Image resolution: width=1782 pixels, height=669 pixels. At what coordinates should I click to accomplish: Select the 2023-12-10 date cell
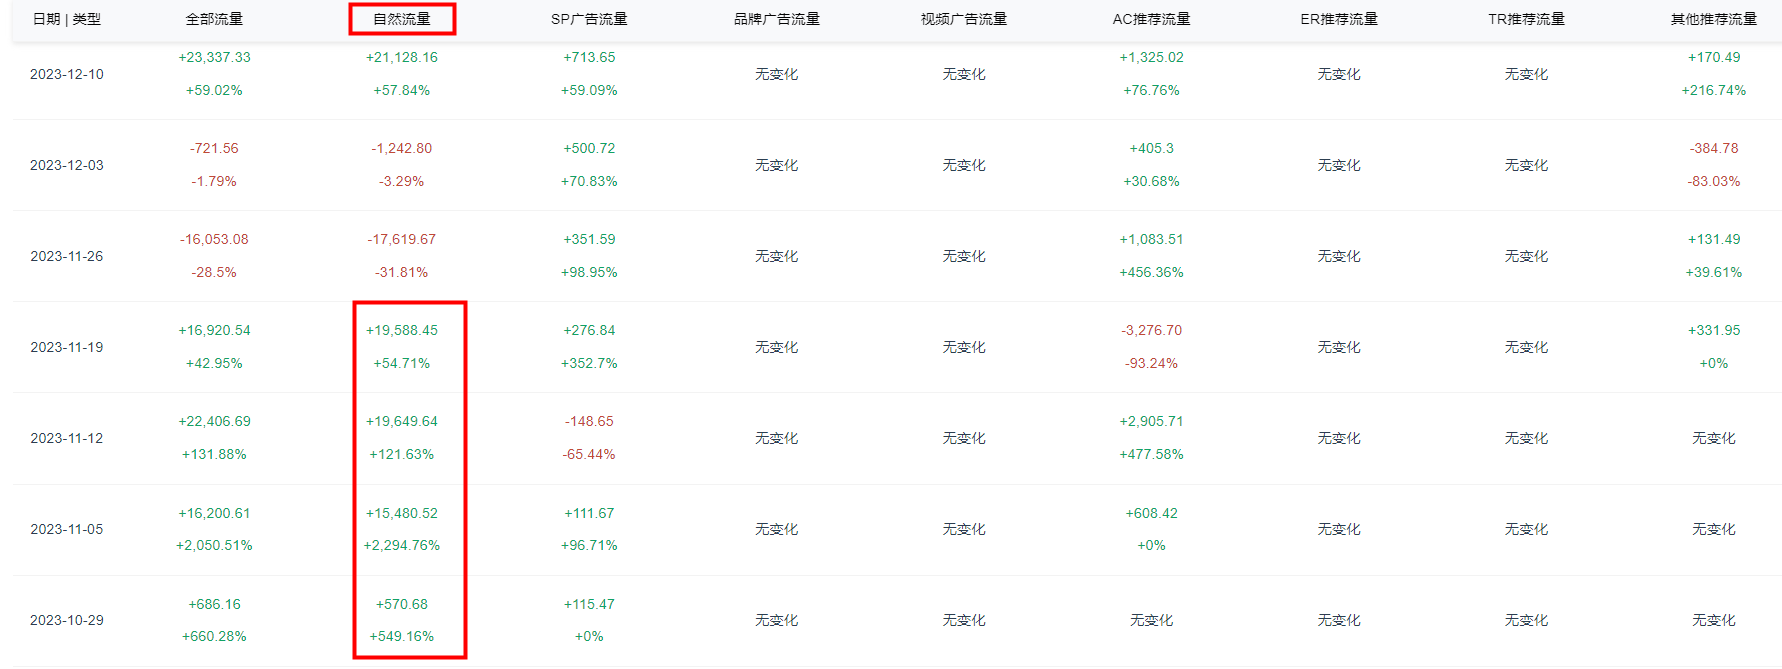pyautogui.click(x=67, y=74)
